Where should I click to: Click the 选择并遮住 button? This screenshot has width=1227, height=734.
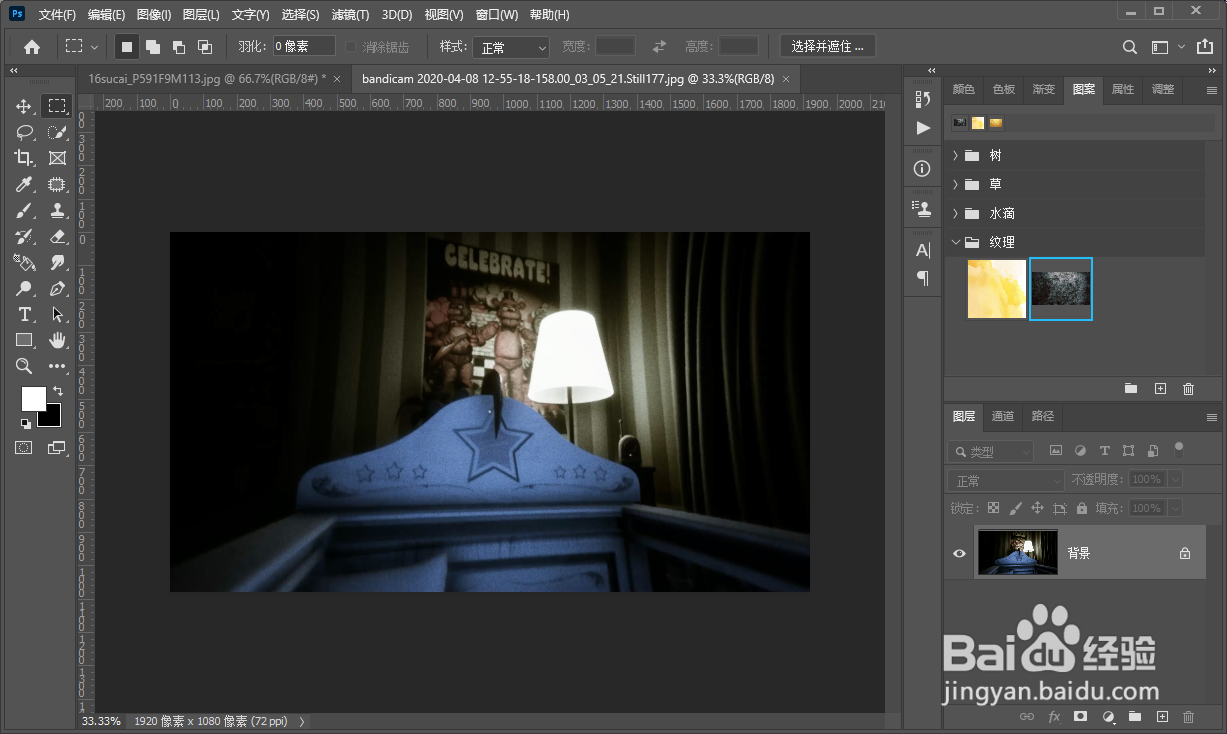pos(827,46)
